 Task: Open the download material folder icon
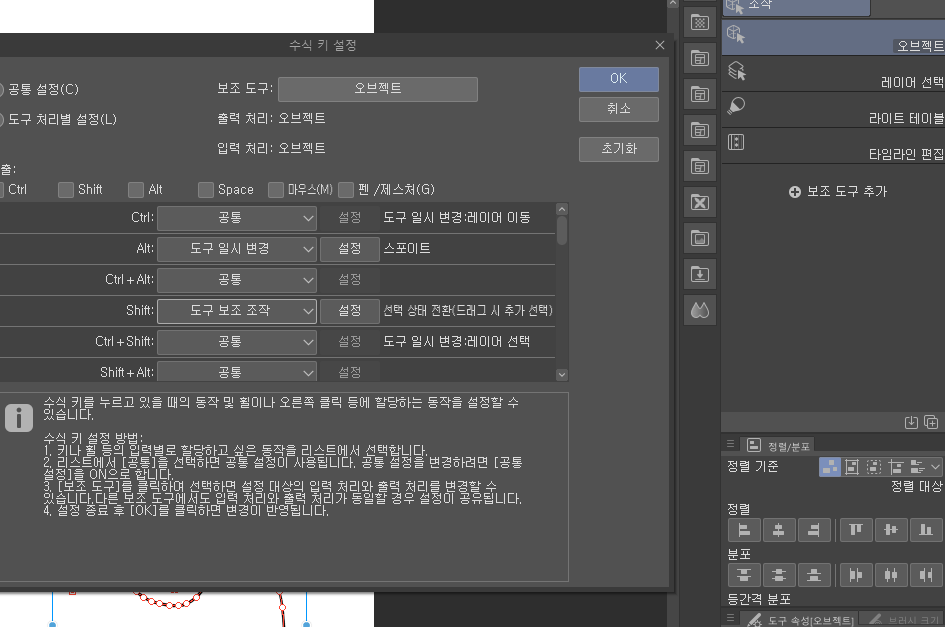700,275
